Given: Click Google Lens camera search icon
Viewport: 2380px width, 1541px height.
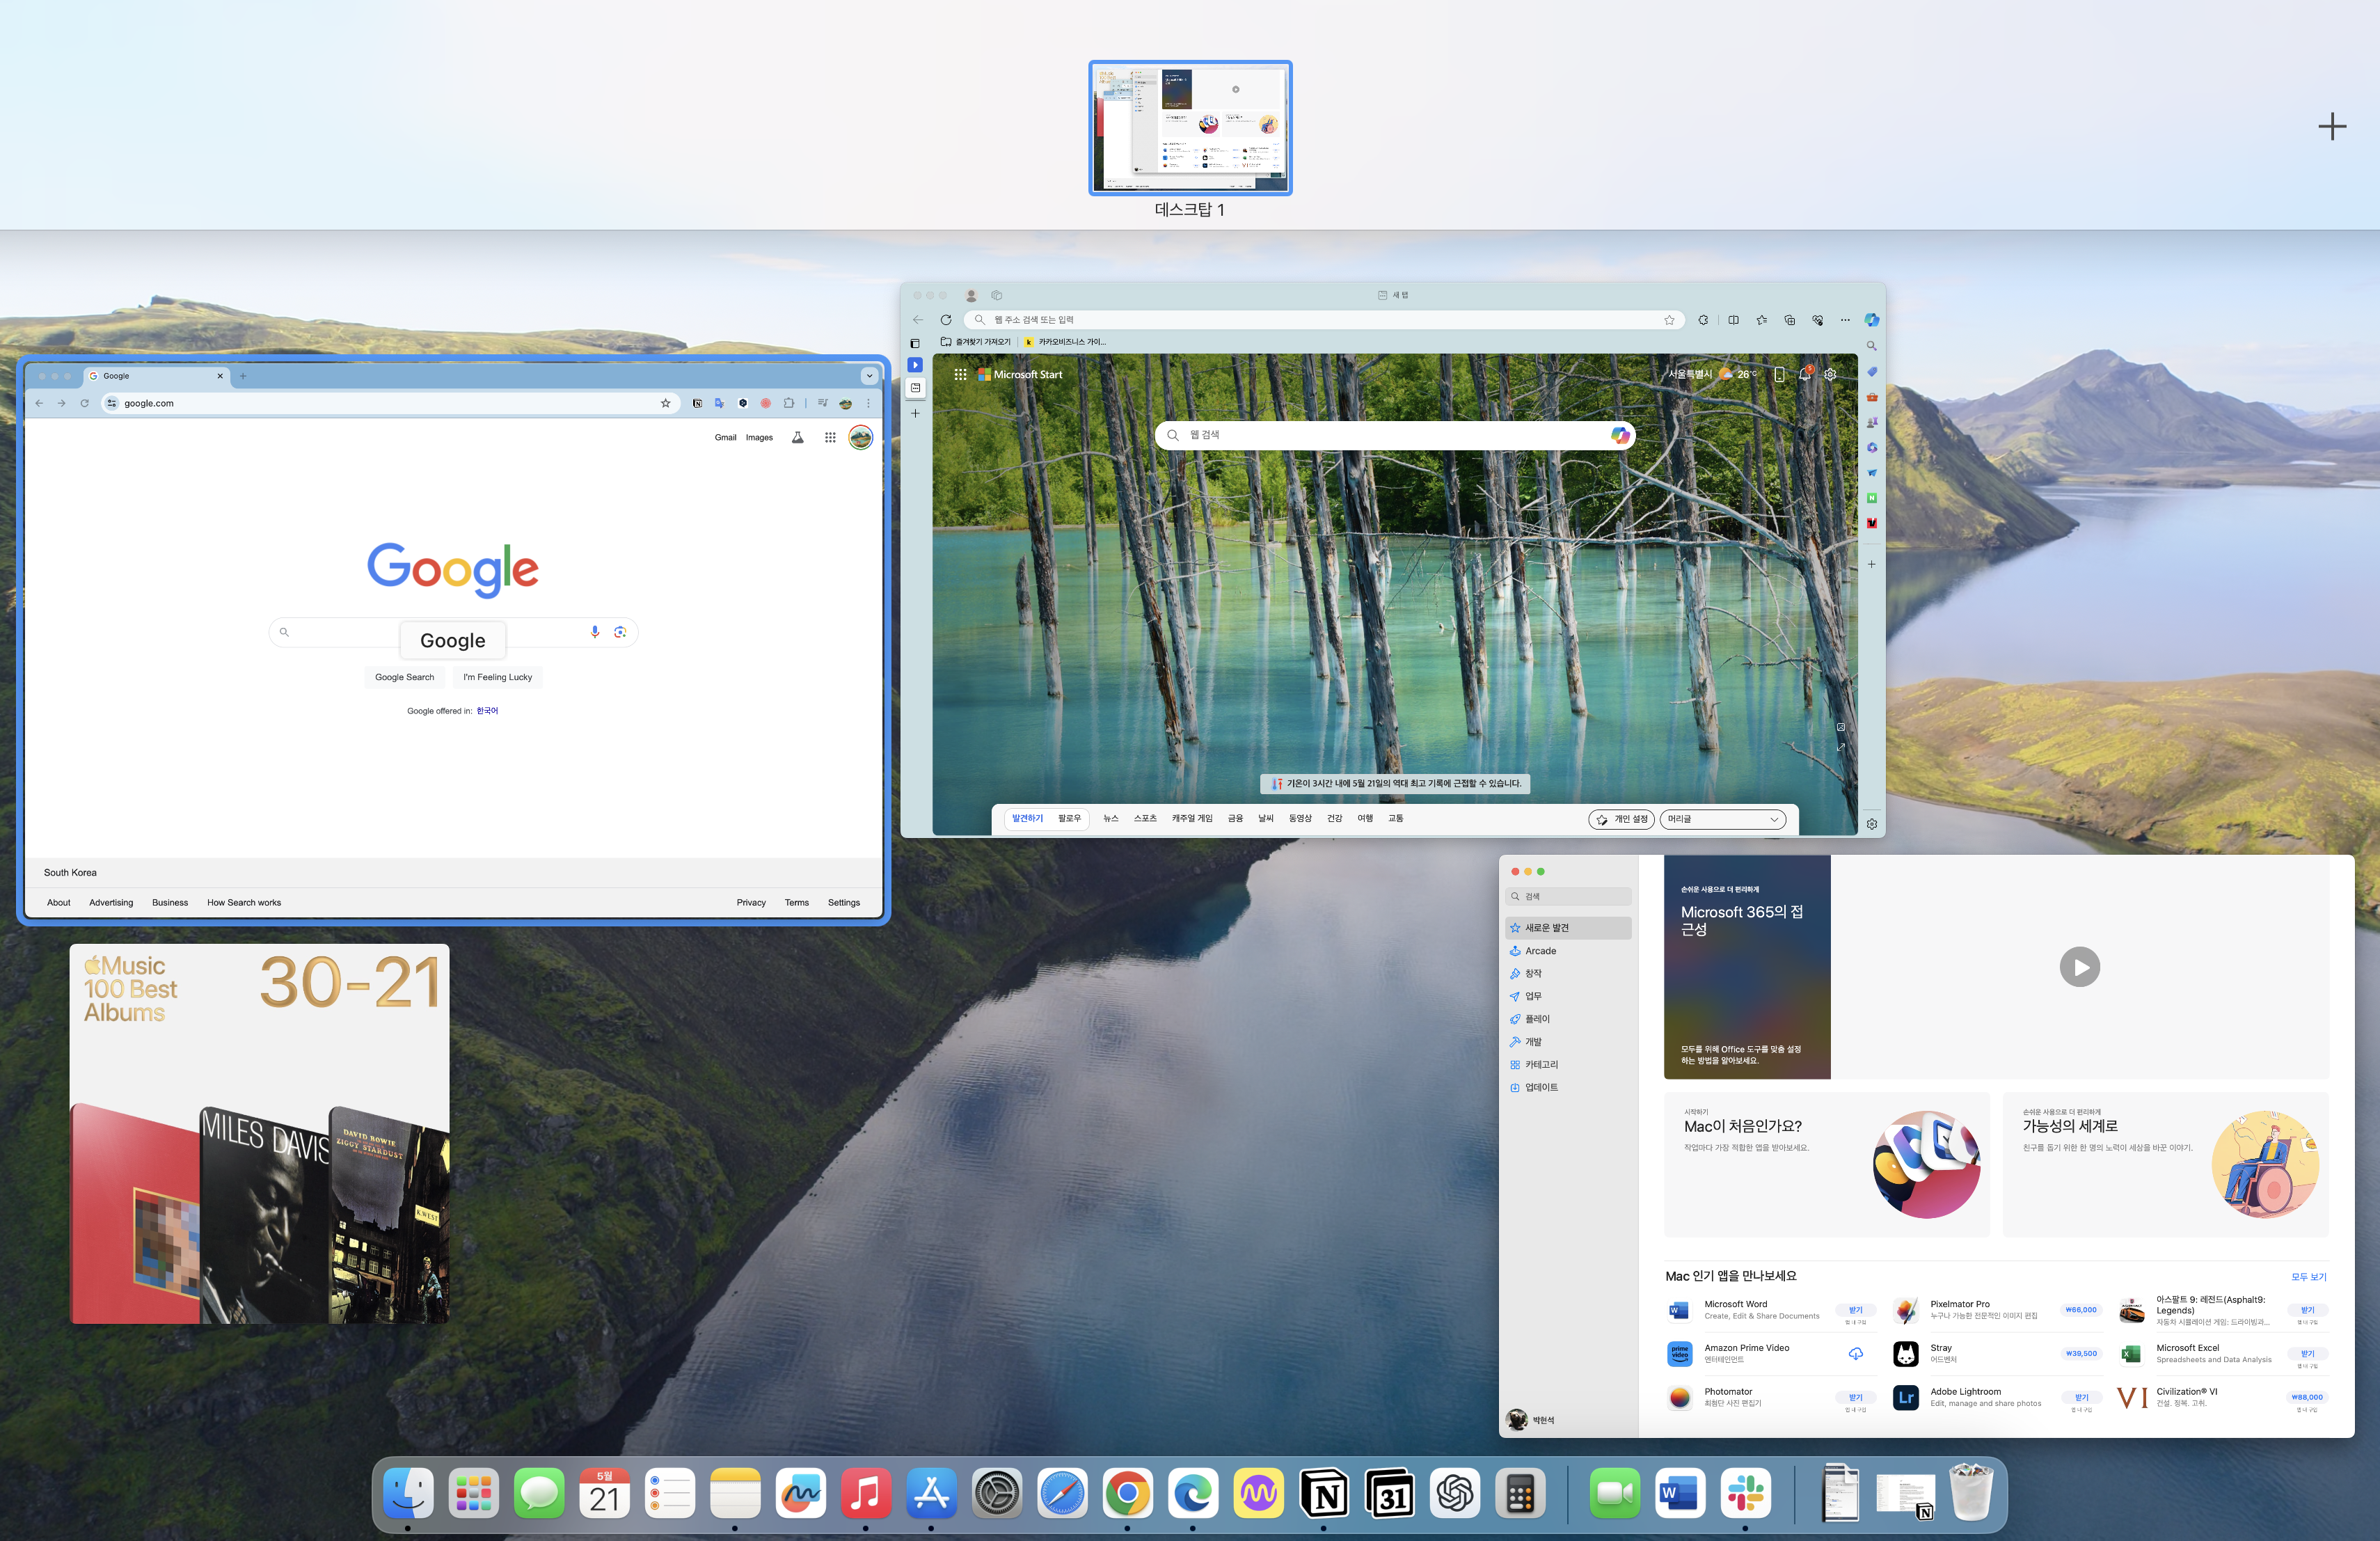Looking at the screenshot, I should (620, 632).
